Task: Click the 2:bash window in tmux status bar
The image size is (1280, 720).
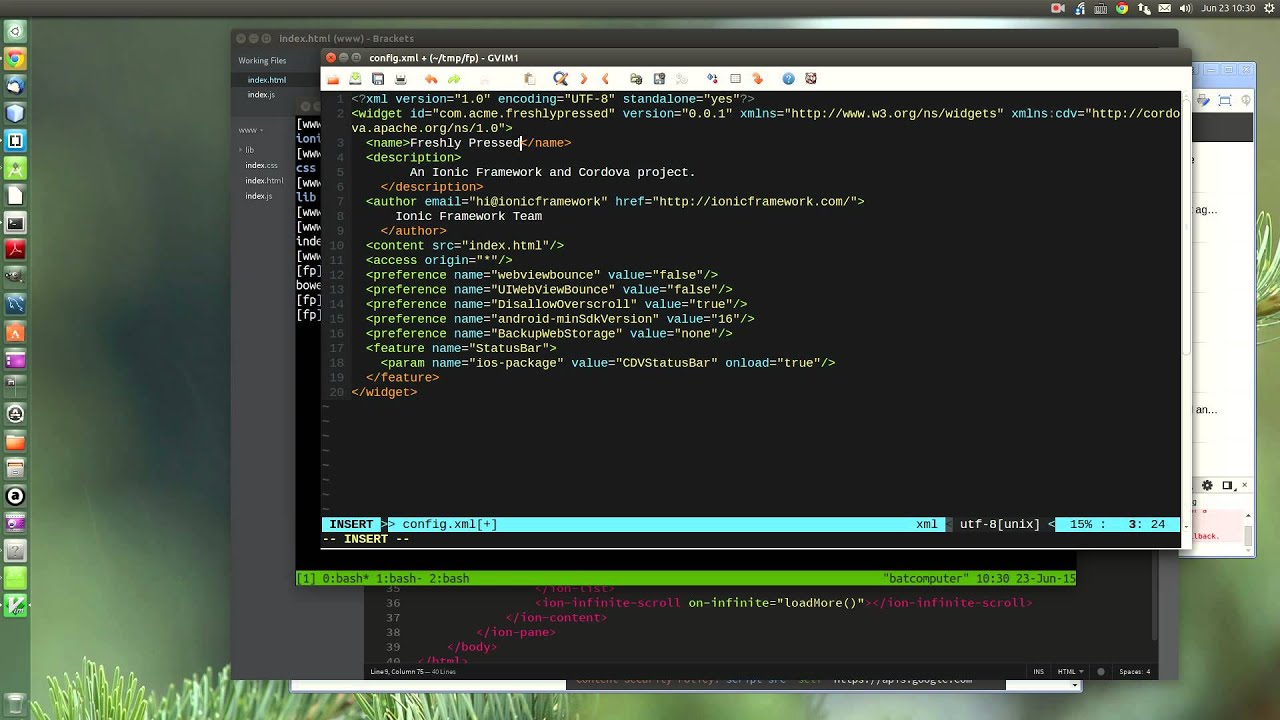Action: coord(449,579)
